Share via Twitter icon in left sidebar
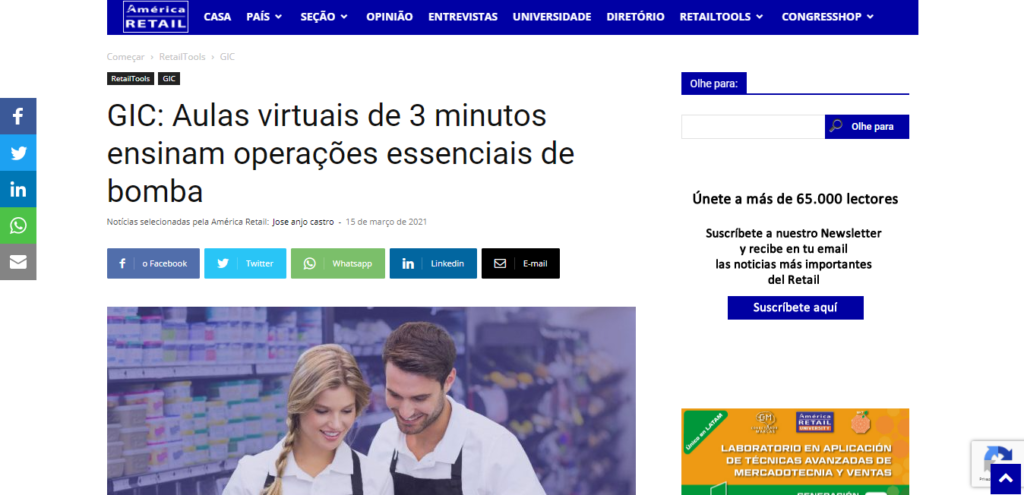The height and width of the screenshot is (495, 1024). point(18,153)
